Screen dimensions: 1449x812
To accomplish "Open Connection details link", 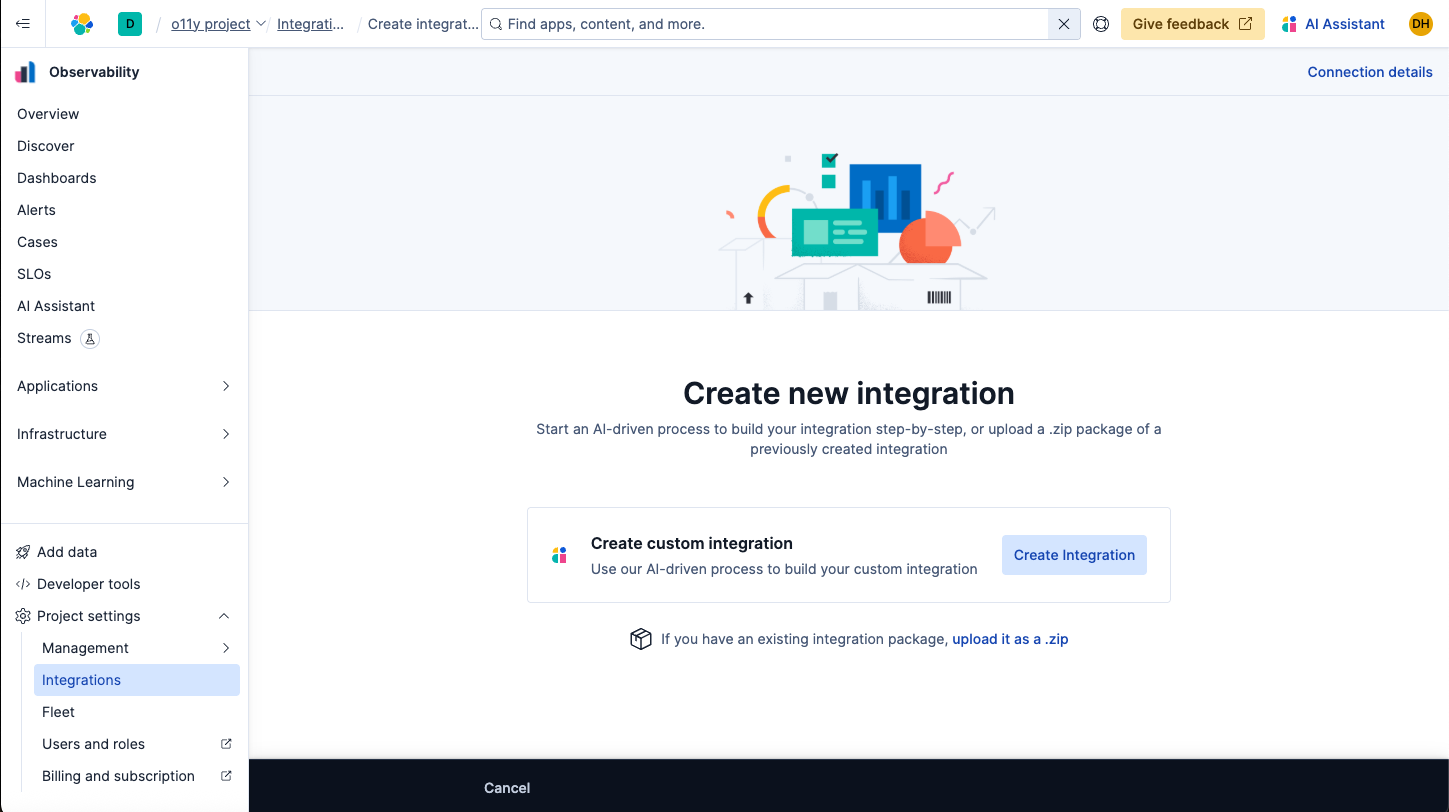I will [1369, 72].
